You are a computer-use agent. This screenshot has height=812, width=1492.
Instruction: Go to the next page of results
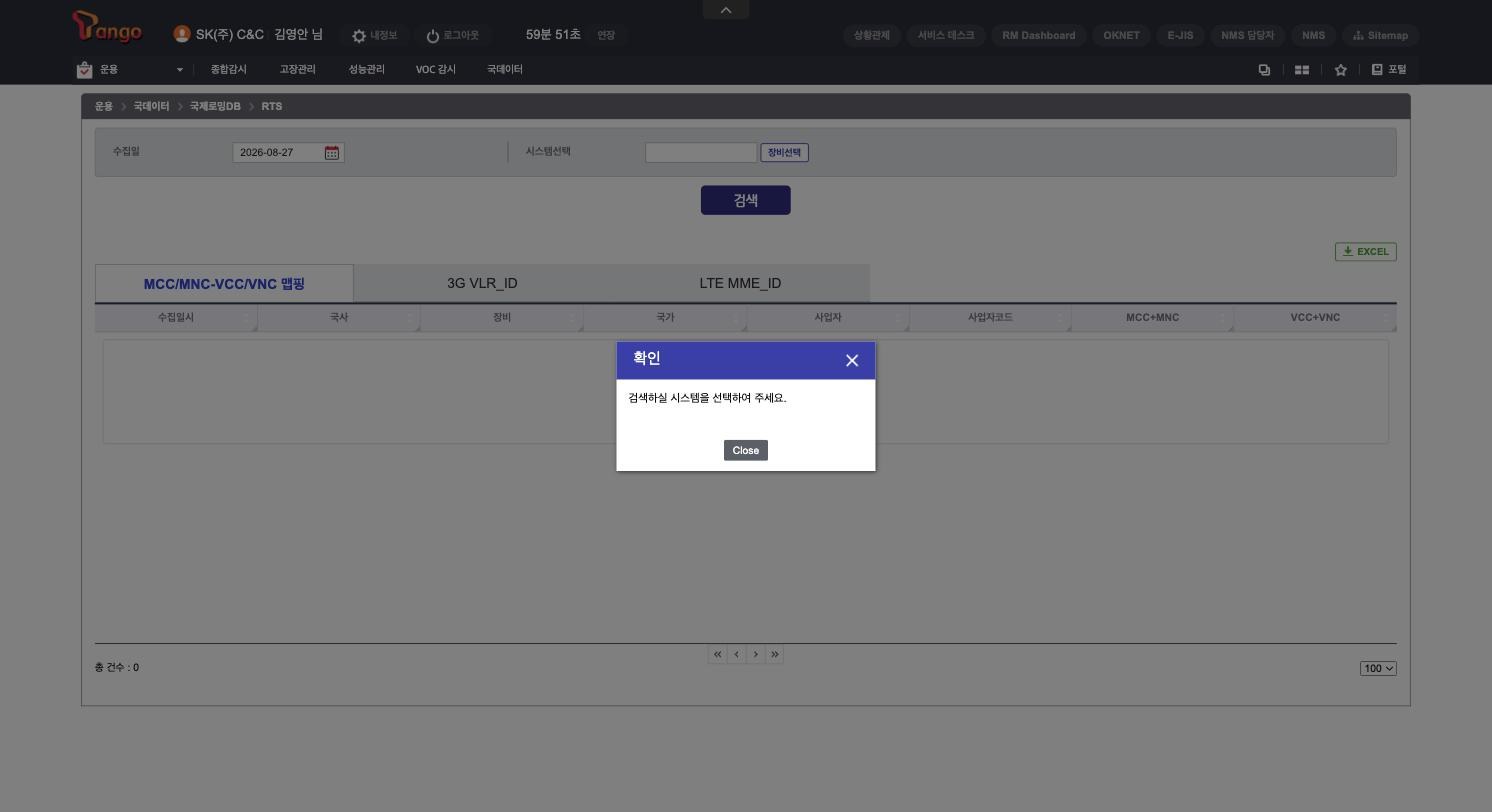[755, 655]
